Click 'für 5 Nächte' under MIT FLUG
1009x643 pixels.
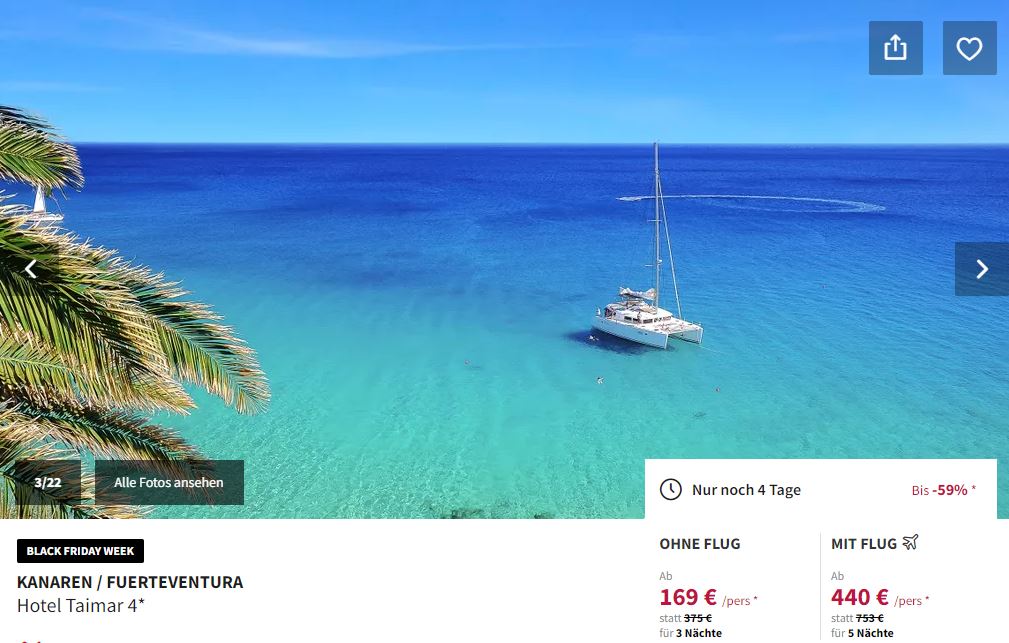862,633
